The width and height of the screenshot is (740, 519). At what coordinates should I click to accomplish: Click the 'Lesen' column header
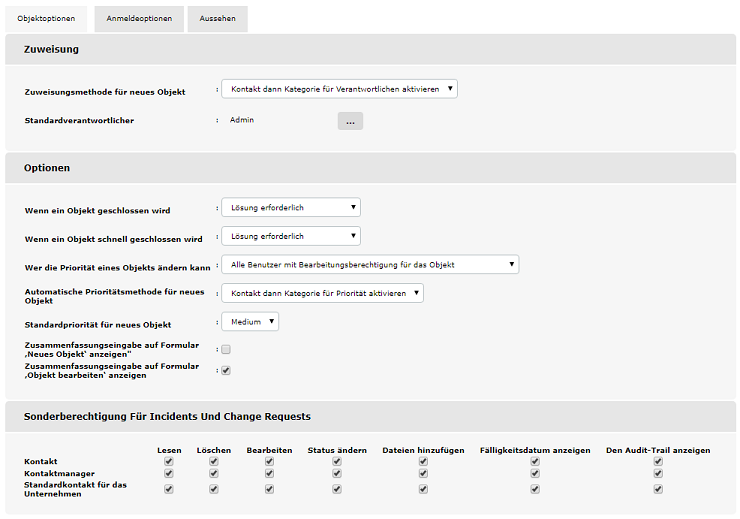click(169, 450)
